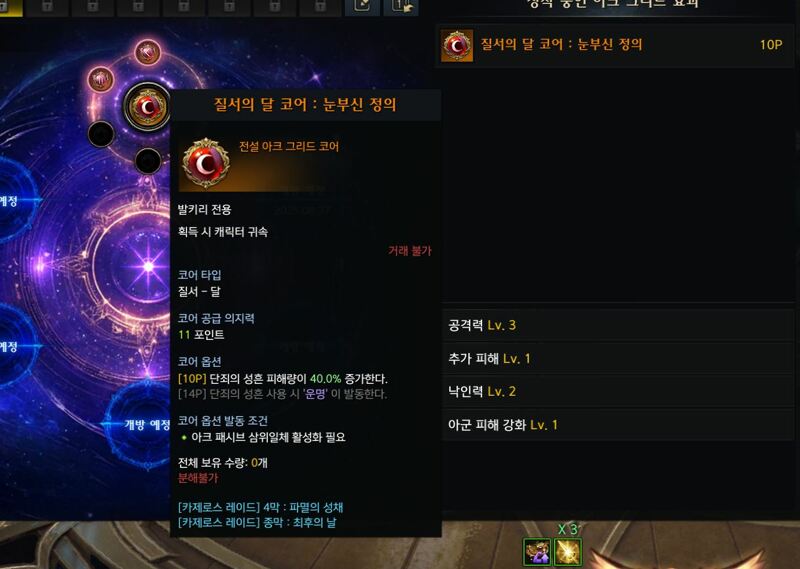This screenshot has height=569, width=800.
Task: Select the left pink gem slot
Action: click(x=101, y=80)
